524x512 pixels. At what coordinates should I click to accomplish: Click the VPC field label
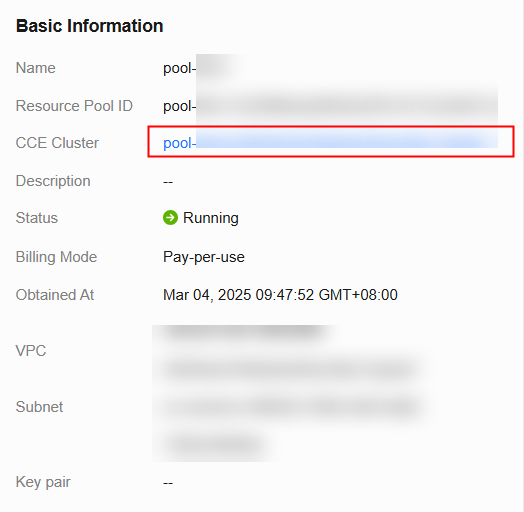(31, 351)
